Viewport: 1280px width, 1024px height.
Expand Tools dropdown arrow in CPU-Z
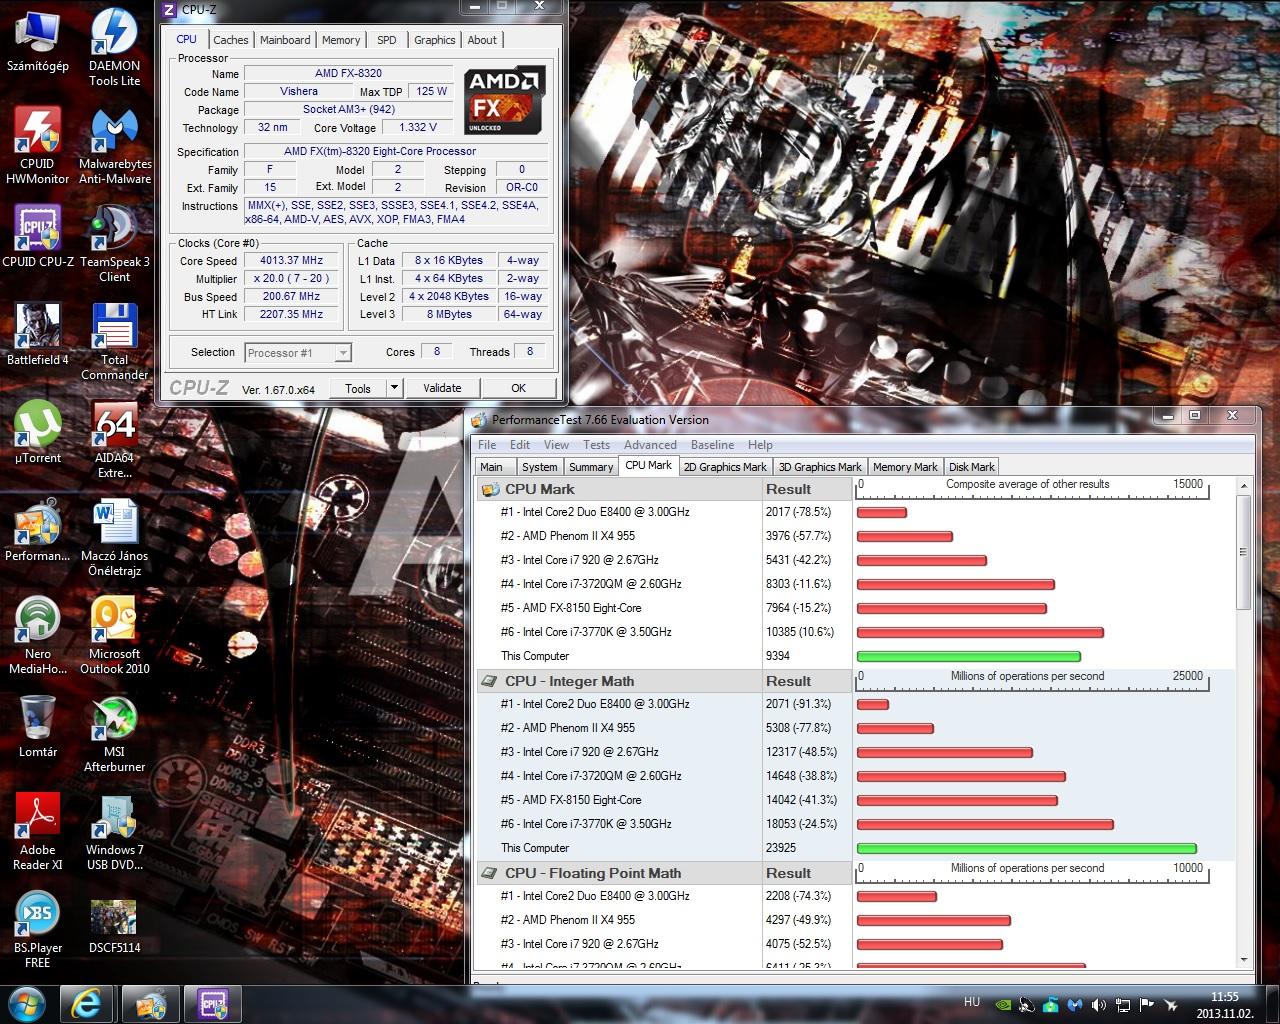tap(394, 388)
